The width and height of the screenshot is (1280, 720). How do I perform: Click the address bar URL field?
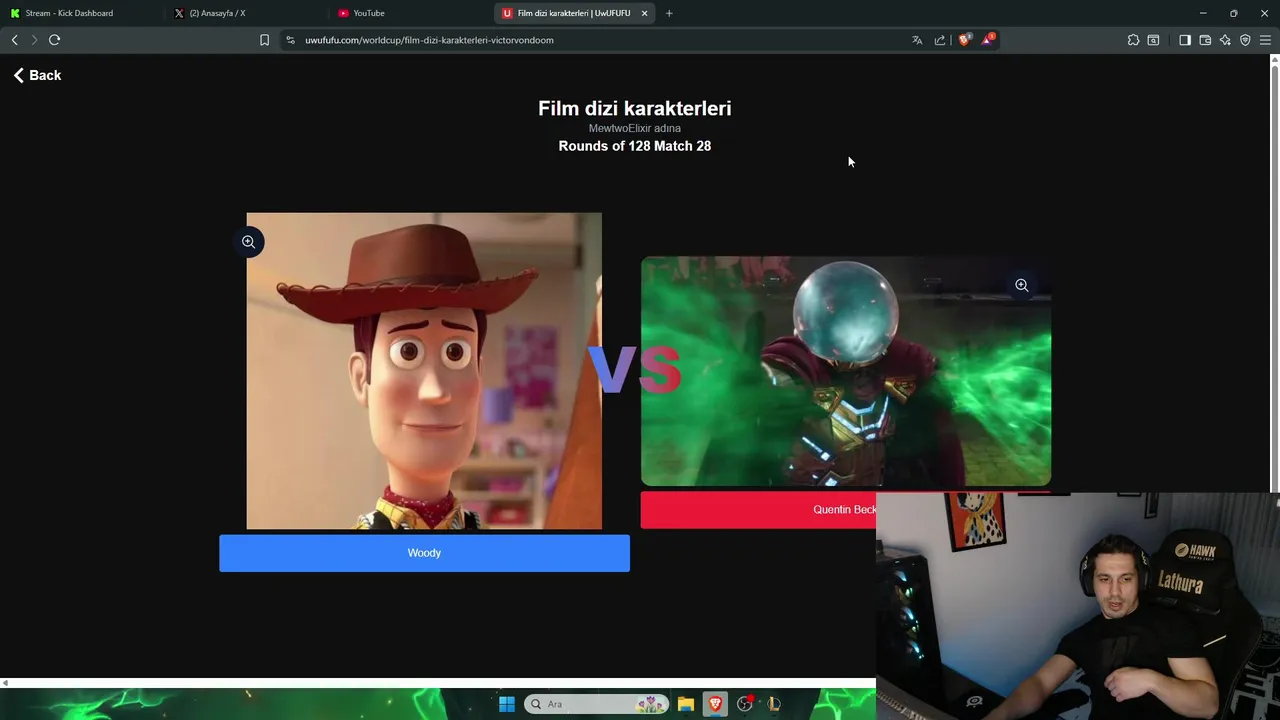[600, 40]
